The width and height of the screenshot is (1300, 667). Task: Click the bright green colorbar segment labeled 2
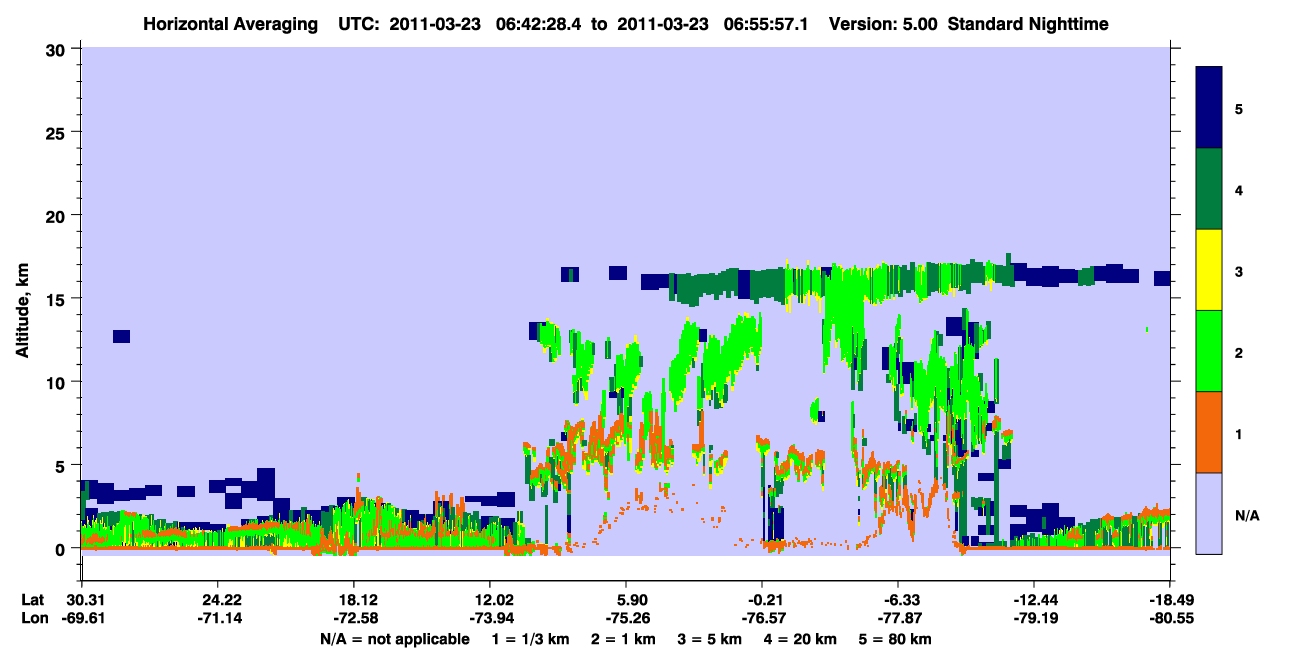pos(1209,351)
